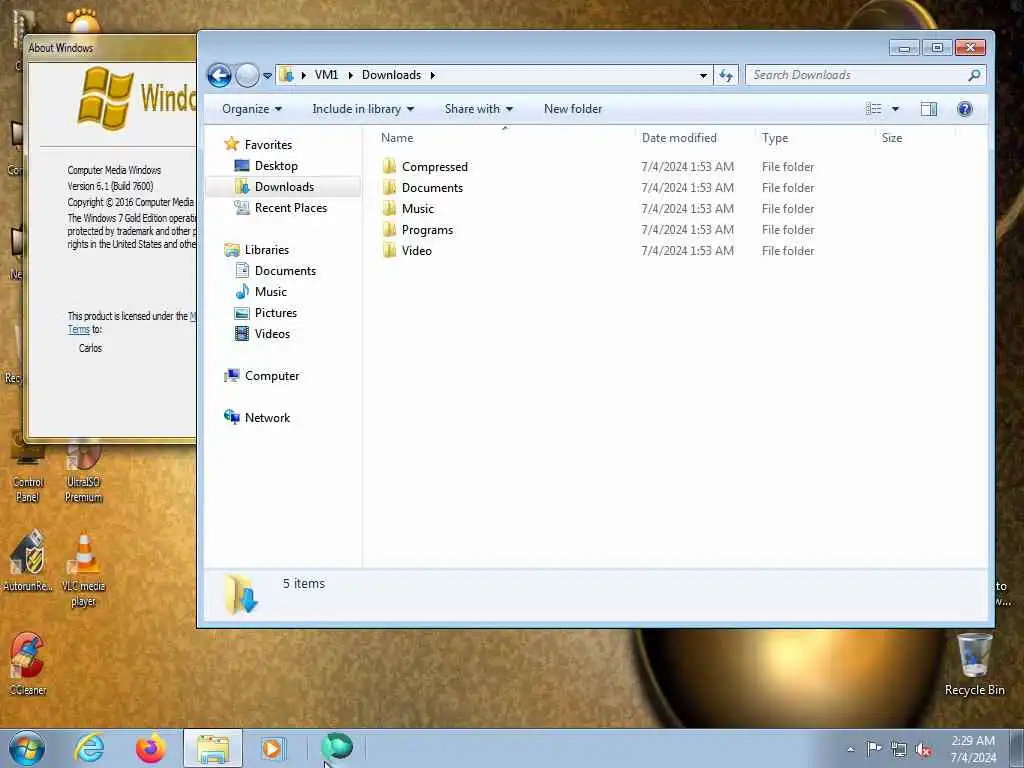Open recent locations dropdown beside forward arrow
Viewport: 1024px width, 768px height.
[x=267, y=76]
